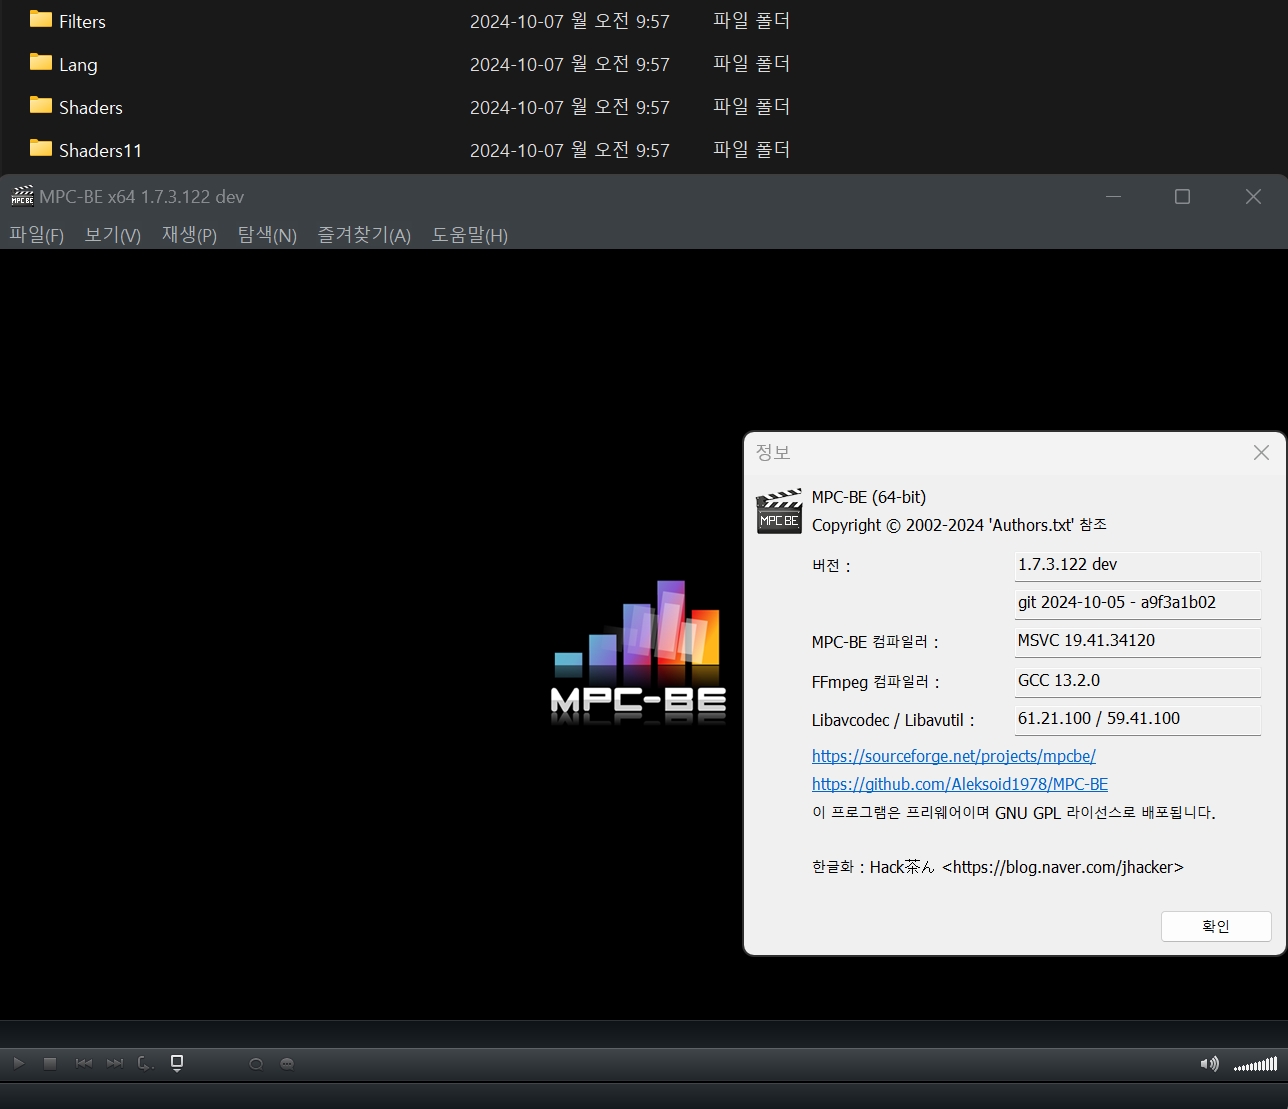
Task: Click the Stop button in the player controls
Action: tap(50, 1063)
